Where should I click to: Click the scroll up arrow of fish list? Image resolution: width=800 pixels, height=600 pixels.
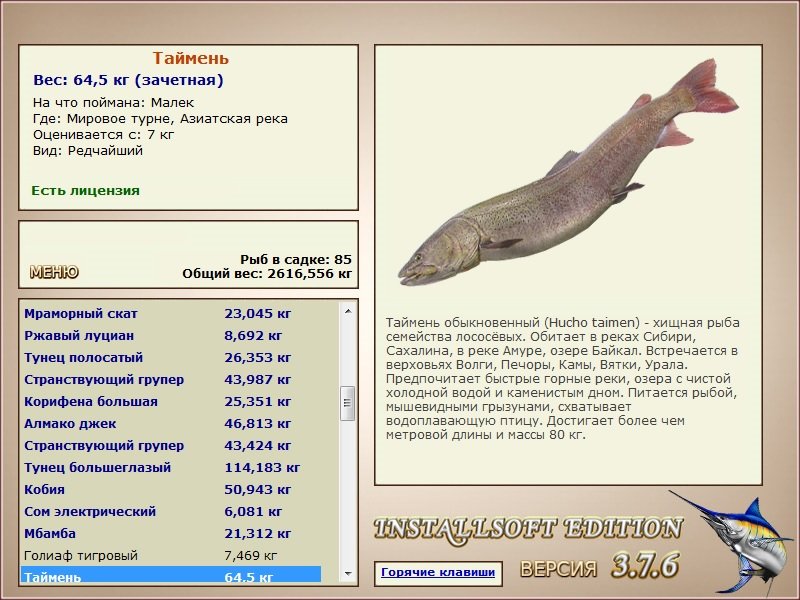[x=348, y=311]
